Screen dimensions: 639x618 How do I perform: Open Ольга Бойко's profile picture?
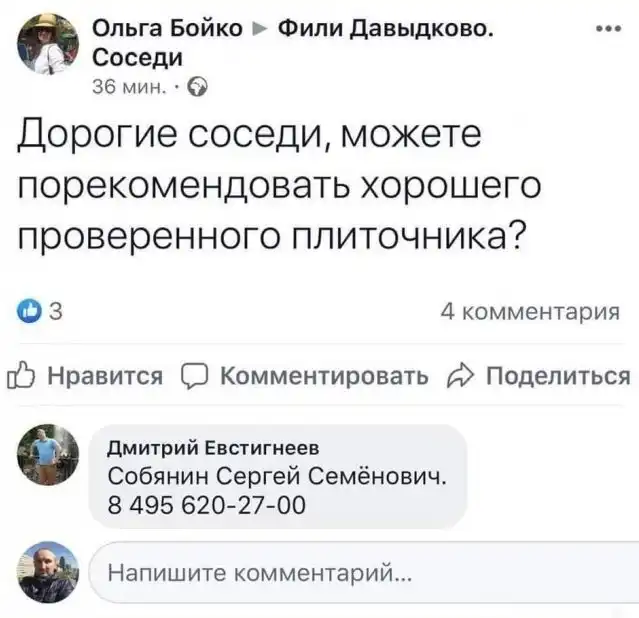coord(48,44)
